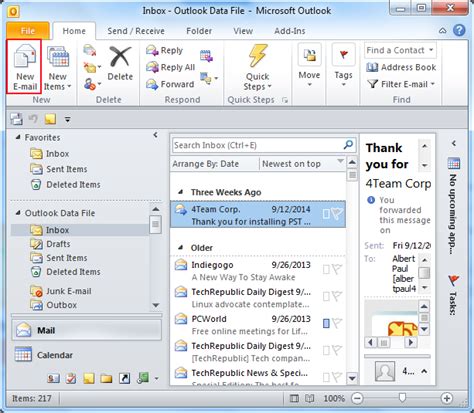Open the Tags flag menu
Image resolution: width=474 pixels, height=413 pixels.
343,65
